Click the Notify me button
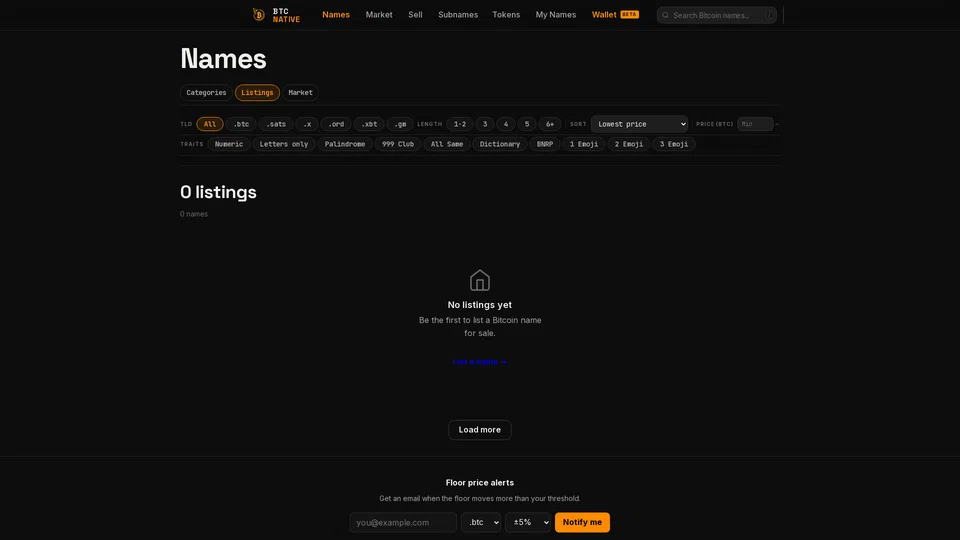 [x=582, y=522]
